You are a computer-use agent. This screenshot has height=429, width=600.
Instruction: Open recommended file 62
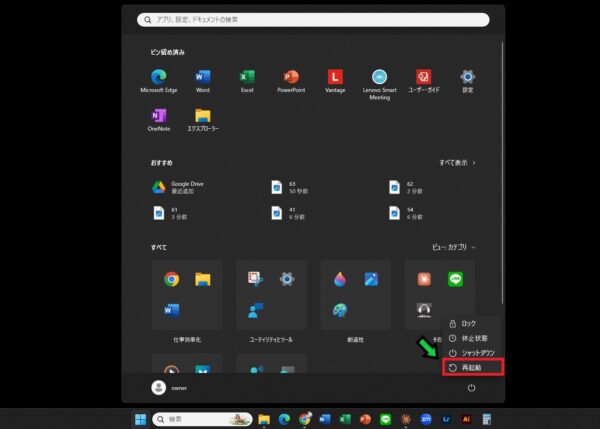point(406,187)
